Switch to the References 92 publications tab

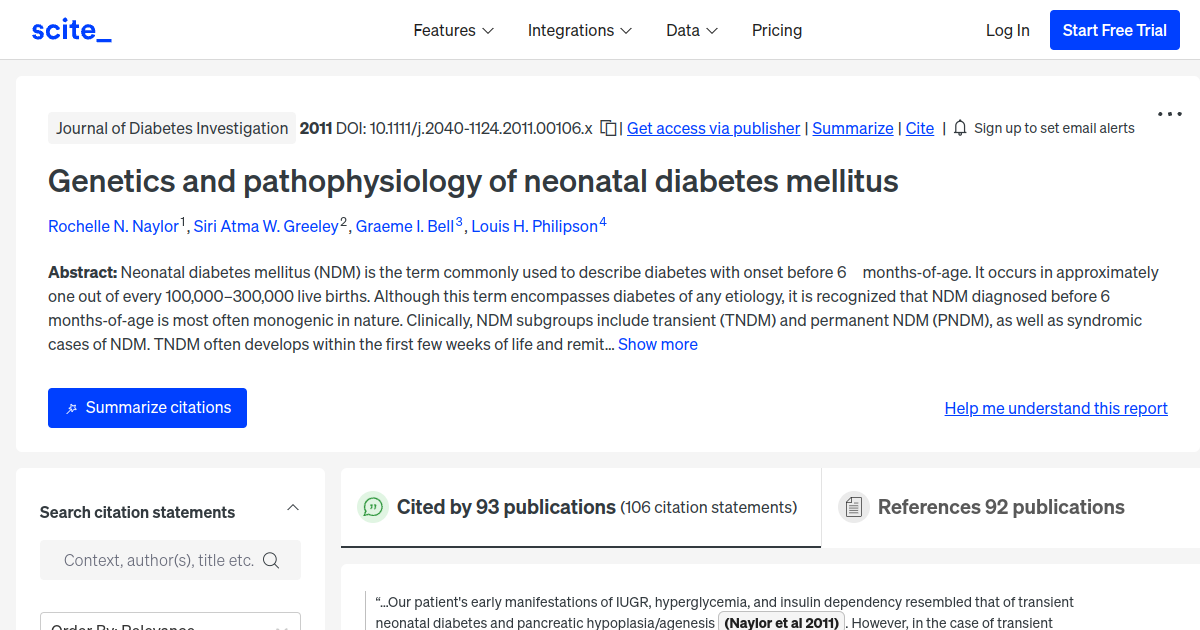tap(1000, 507)
